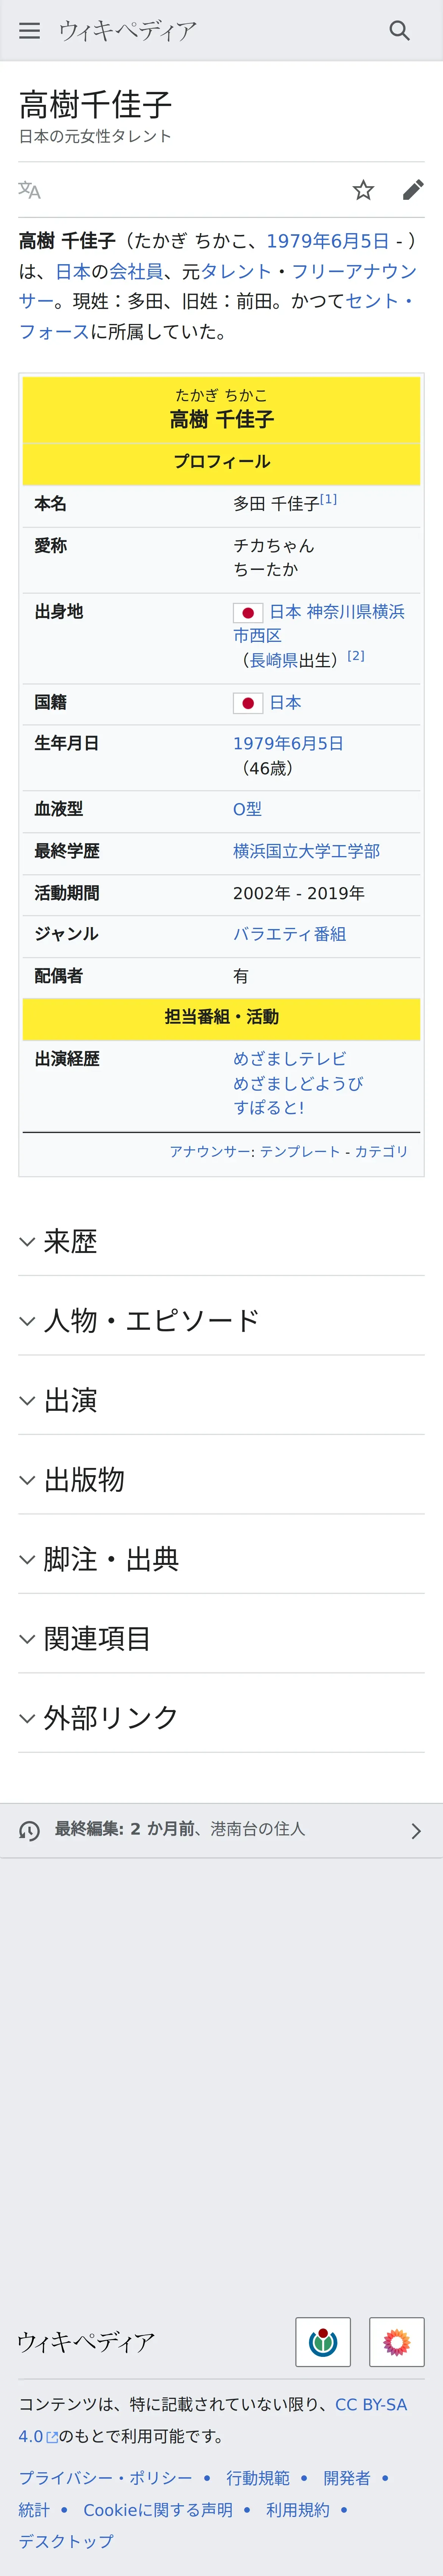Switch to デスクトップ view
The height and width of the screenshot is (2576, 443).
(x=66, y=2541)
